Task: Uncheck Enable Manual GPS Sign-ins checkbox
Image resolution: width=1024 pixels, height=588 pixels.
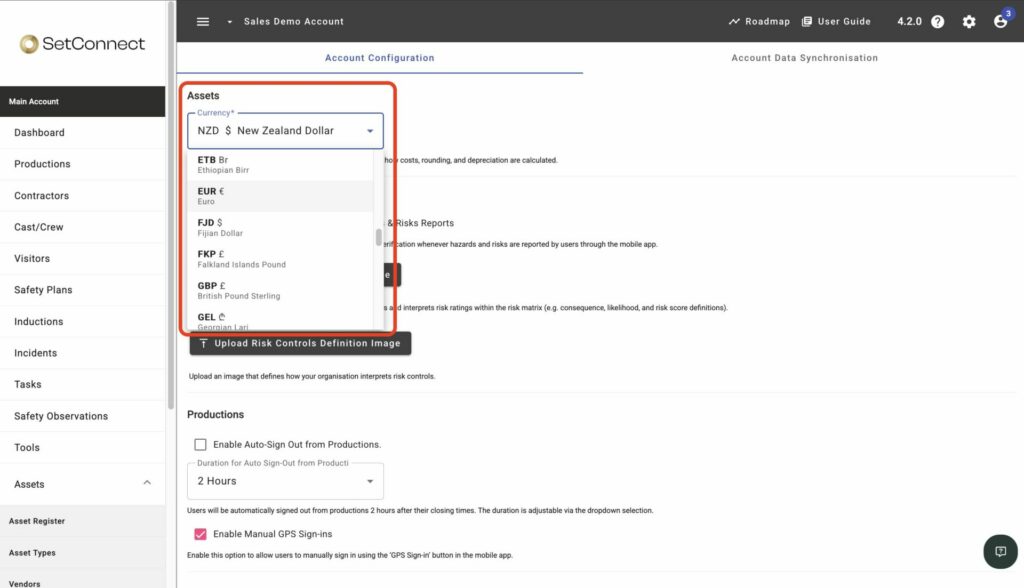Action: pyautogui.click(x=200, y=534)
